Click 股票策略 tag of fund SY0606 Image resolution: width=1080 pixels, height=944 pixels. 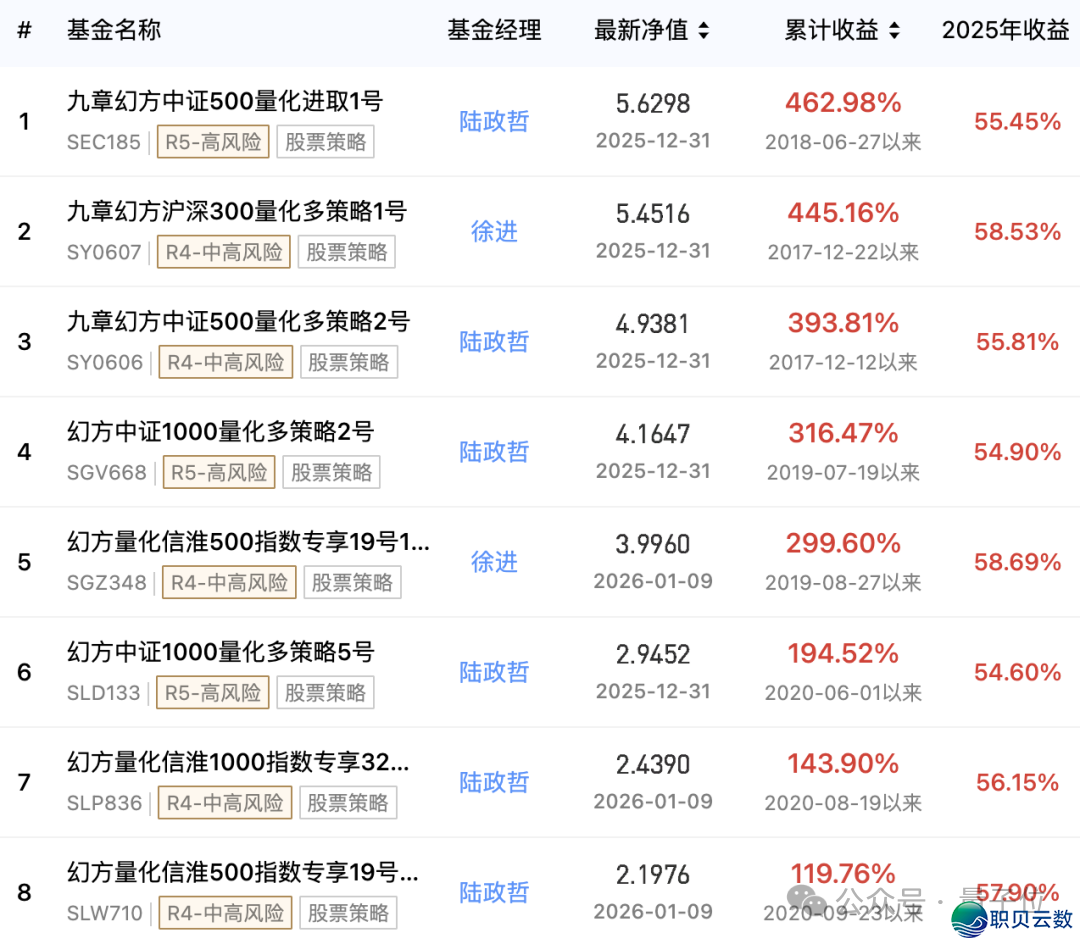pyautogui.click(x=348, y=362)
